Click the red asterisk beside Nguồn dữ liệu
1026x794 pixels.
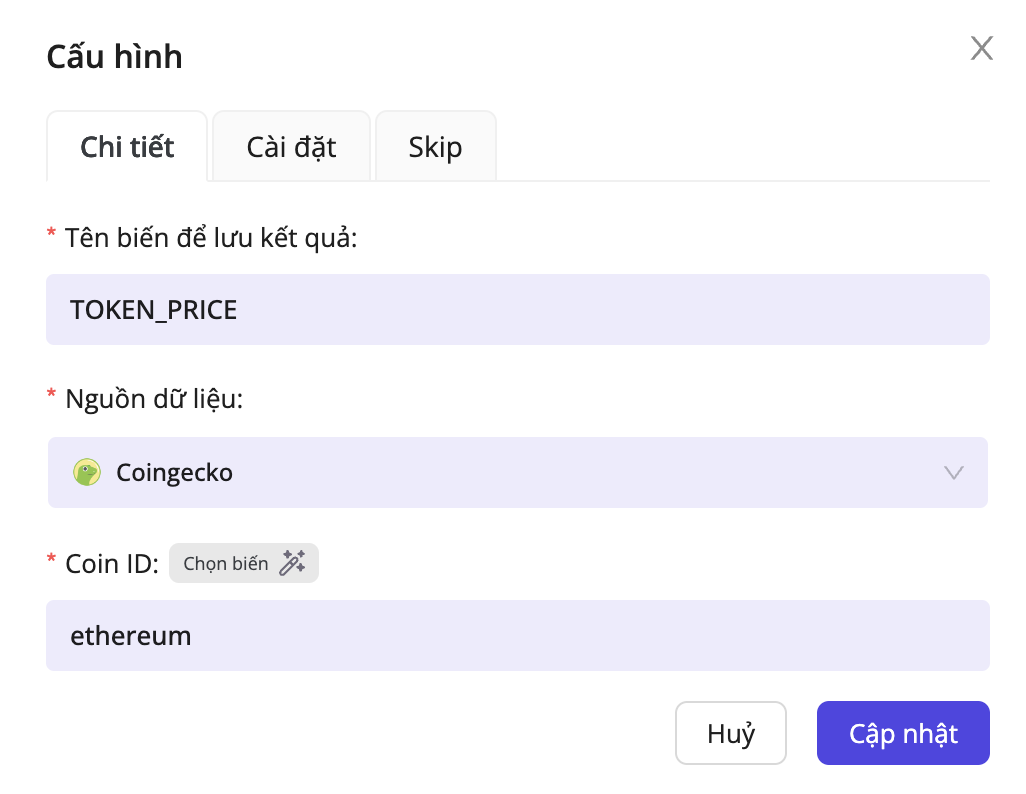[x=52, y=398]
